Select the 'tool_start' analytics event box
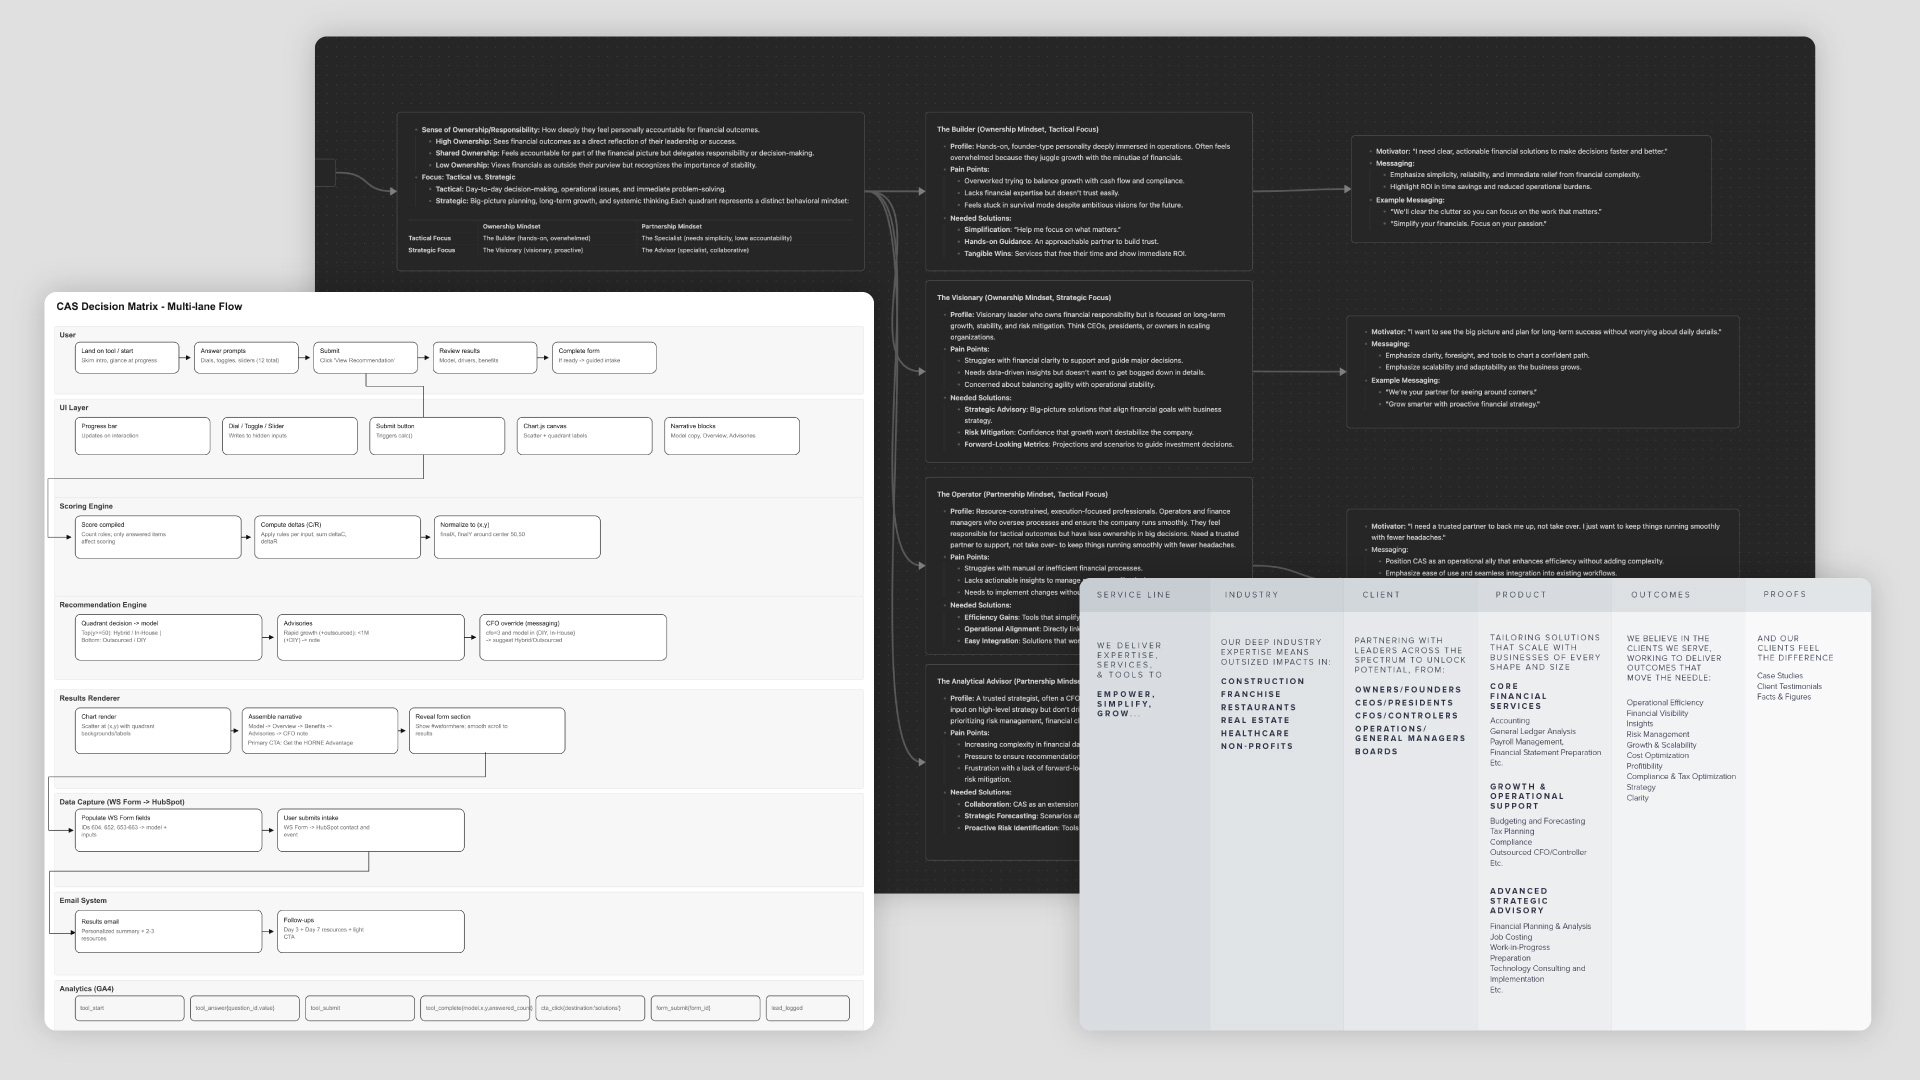 coord(129,1008)
